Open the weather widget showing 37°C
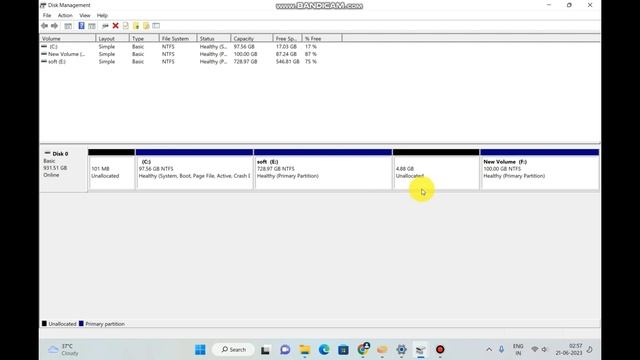 (x=64, y=350)
